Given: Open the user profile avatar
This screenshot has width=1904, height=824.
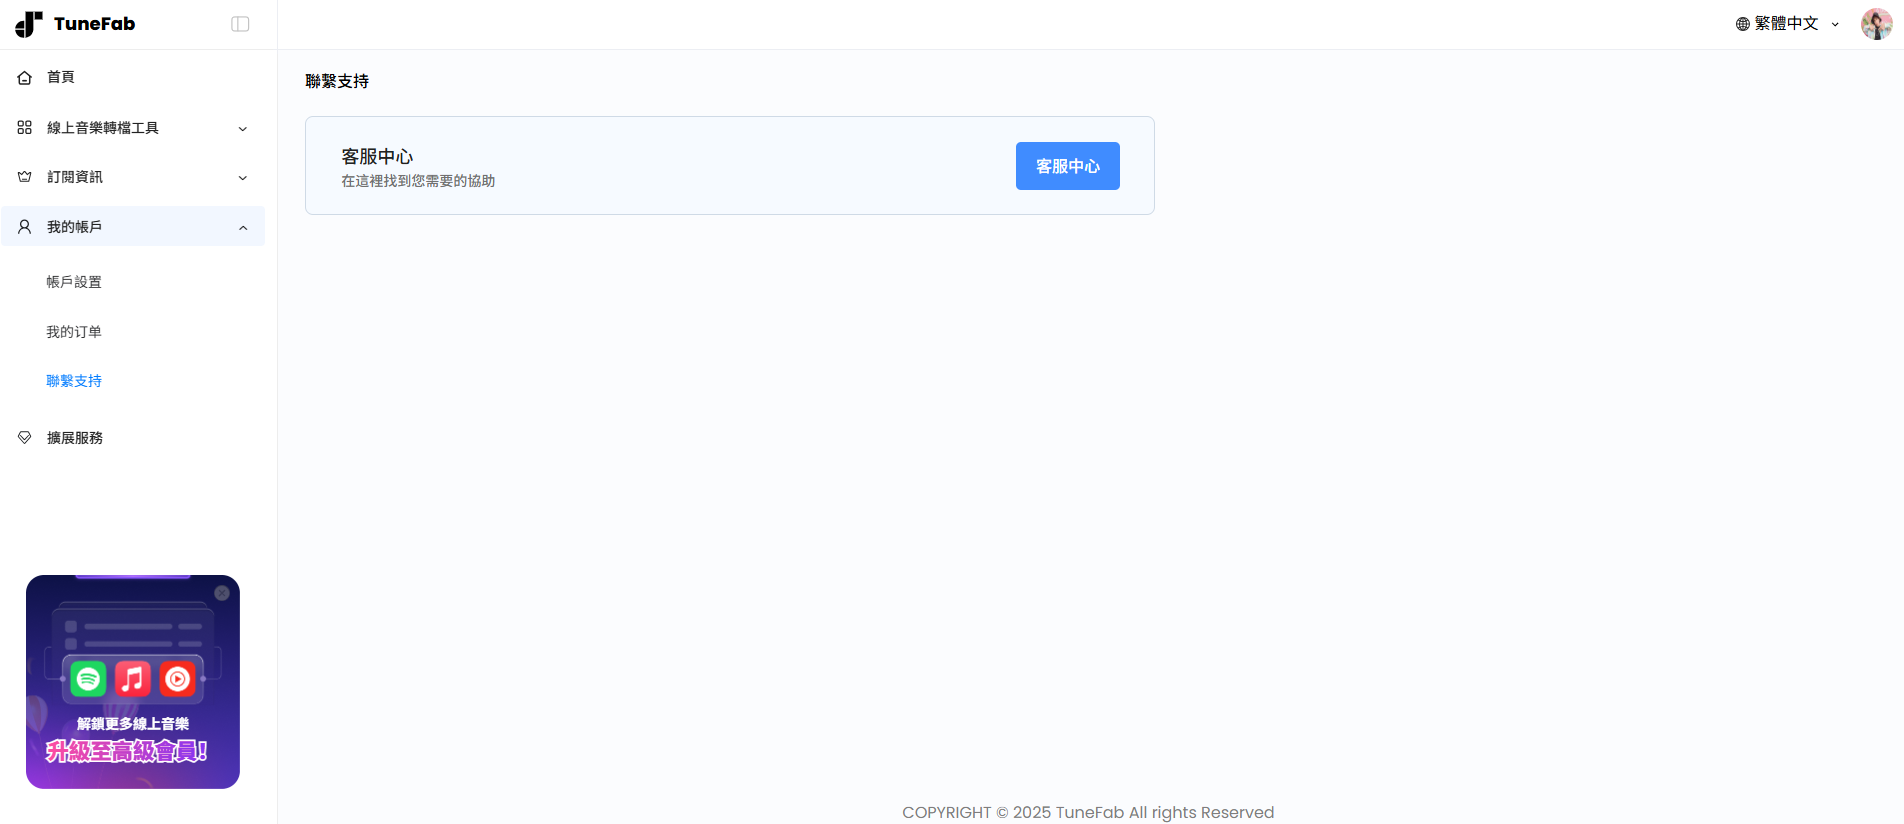Looking at the screenshot, I should [x=1876, y=24].
